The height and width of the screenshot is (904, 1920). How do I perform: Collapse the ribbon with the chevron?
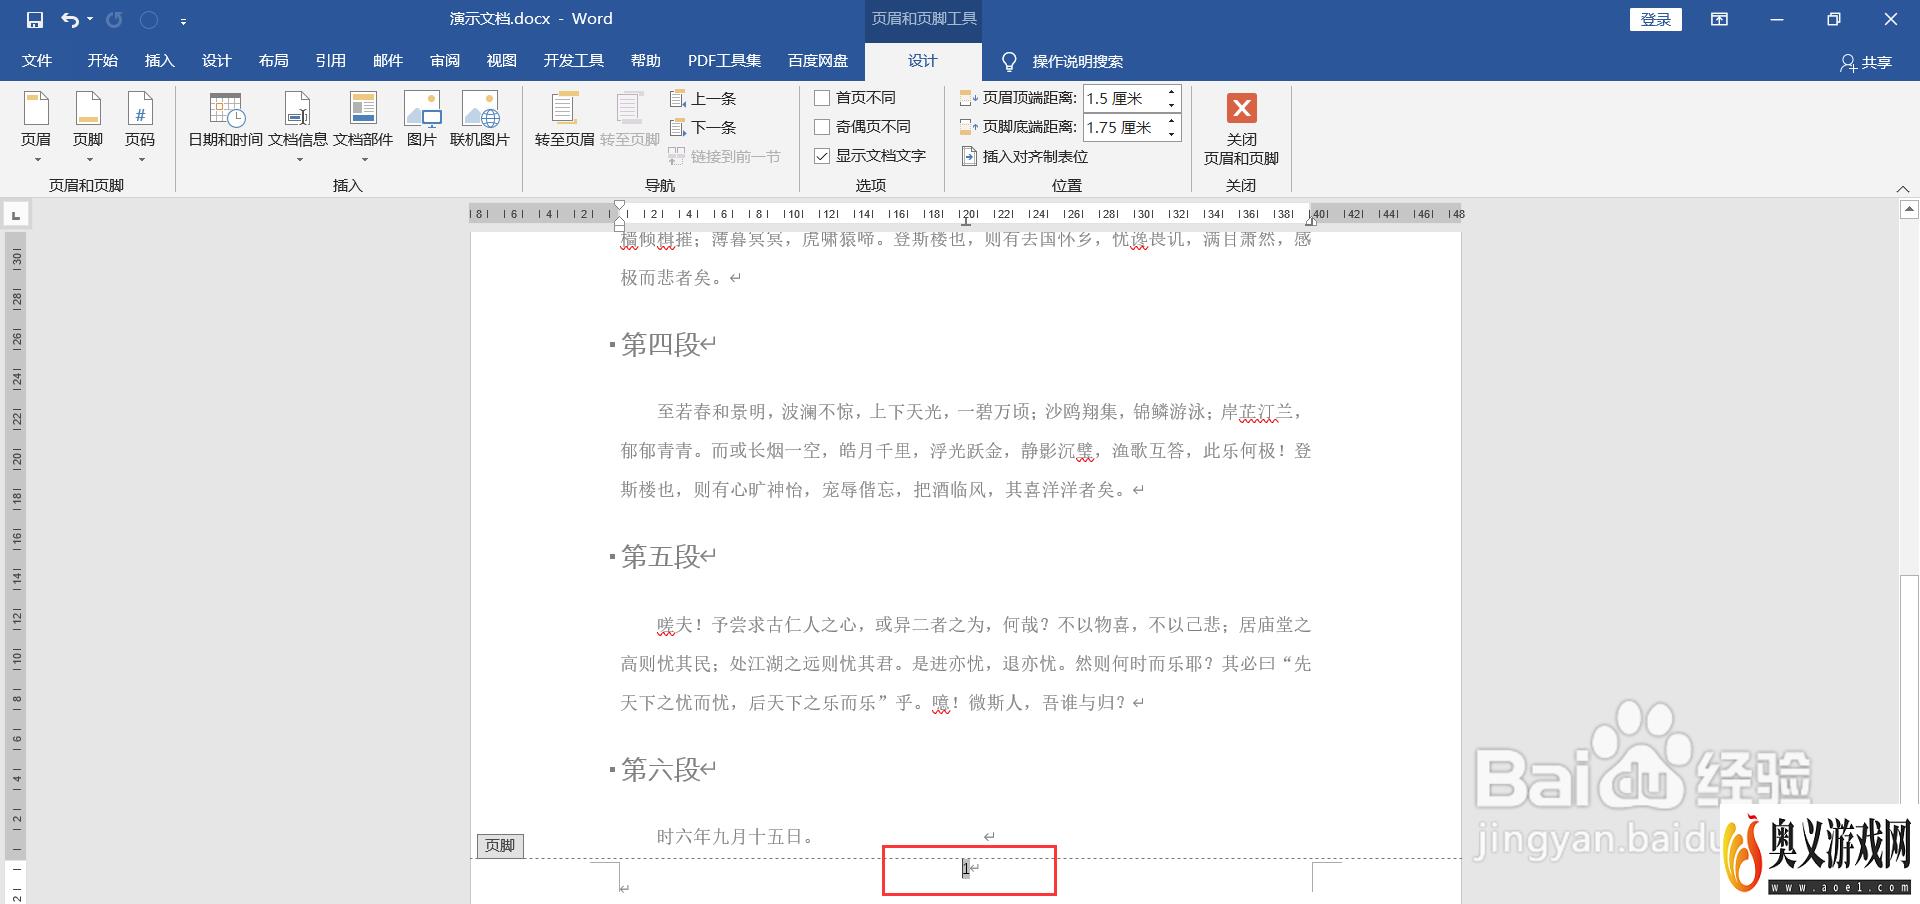[1903, 188]
